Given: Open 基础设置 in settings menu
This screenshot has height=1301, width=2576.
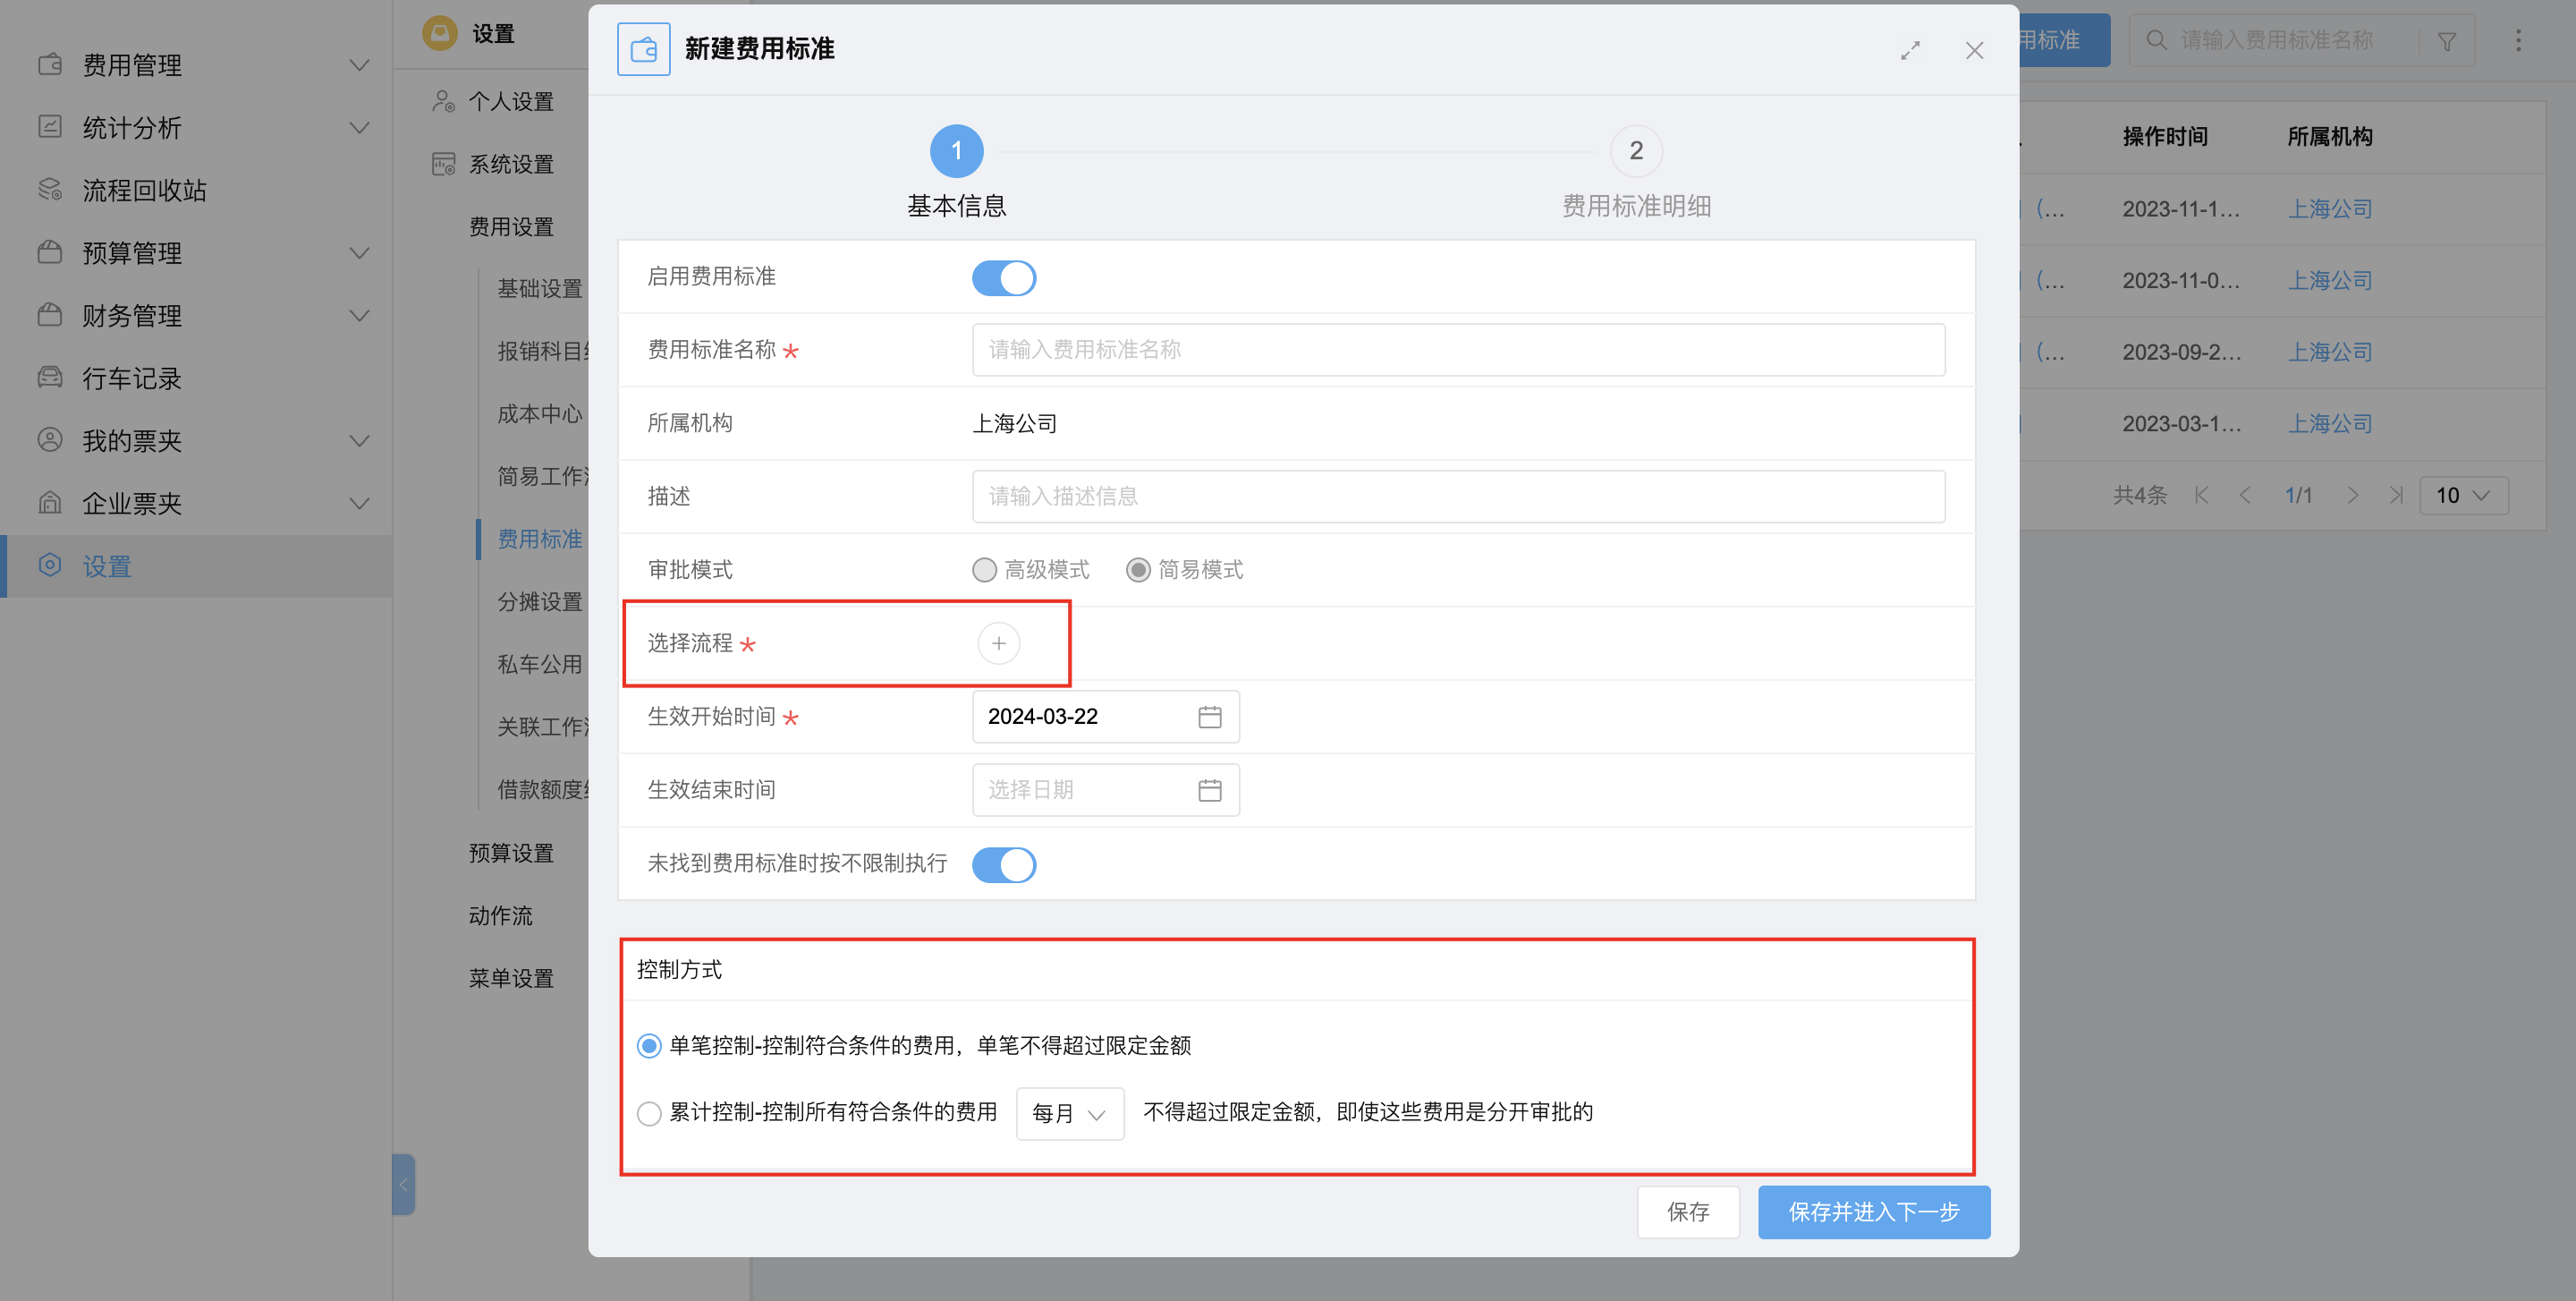Looking at the screenshot, I should coord(540,289).
